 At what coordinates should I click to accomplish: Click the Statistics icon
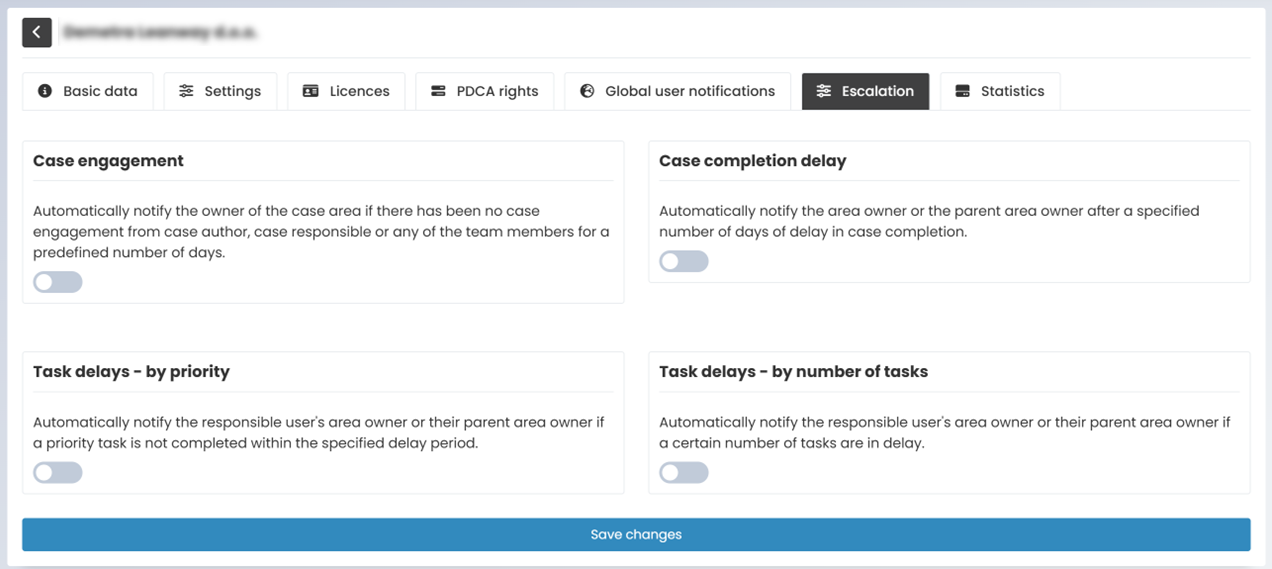coord(962,91)
